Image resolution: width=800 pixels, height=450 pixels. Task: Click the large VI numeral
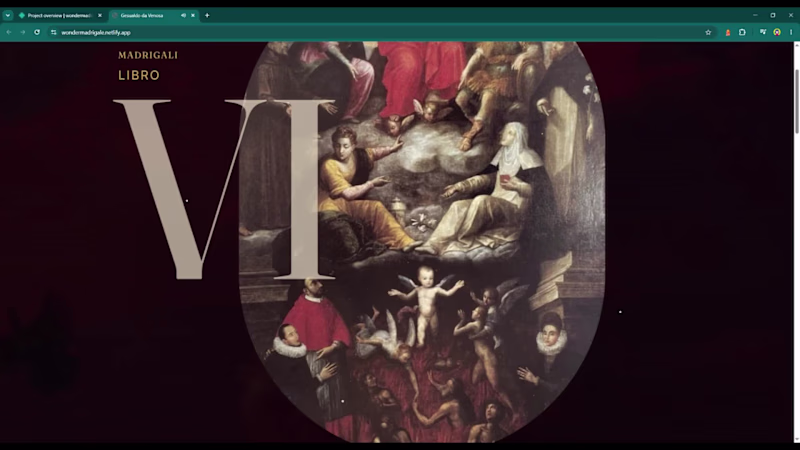(224, 189)
